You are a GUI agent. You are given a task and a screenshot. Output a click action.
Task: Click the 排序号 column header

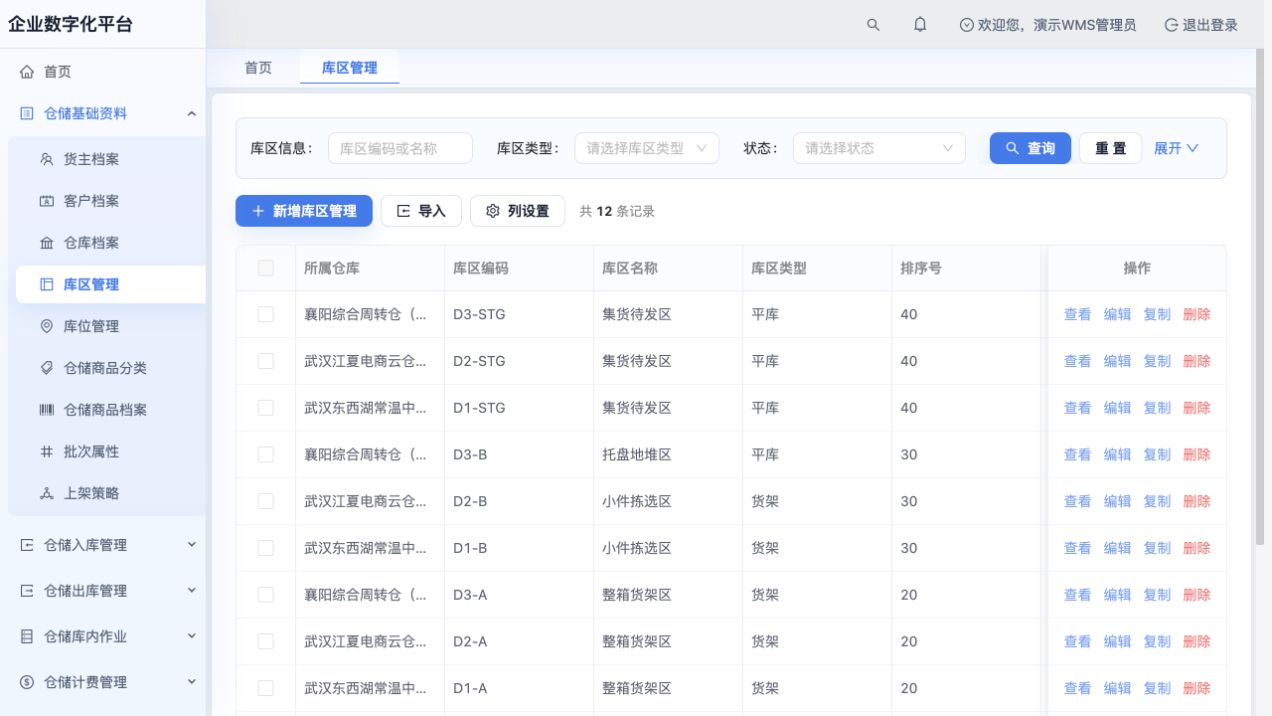(x=921, y=268)
